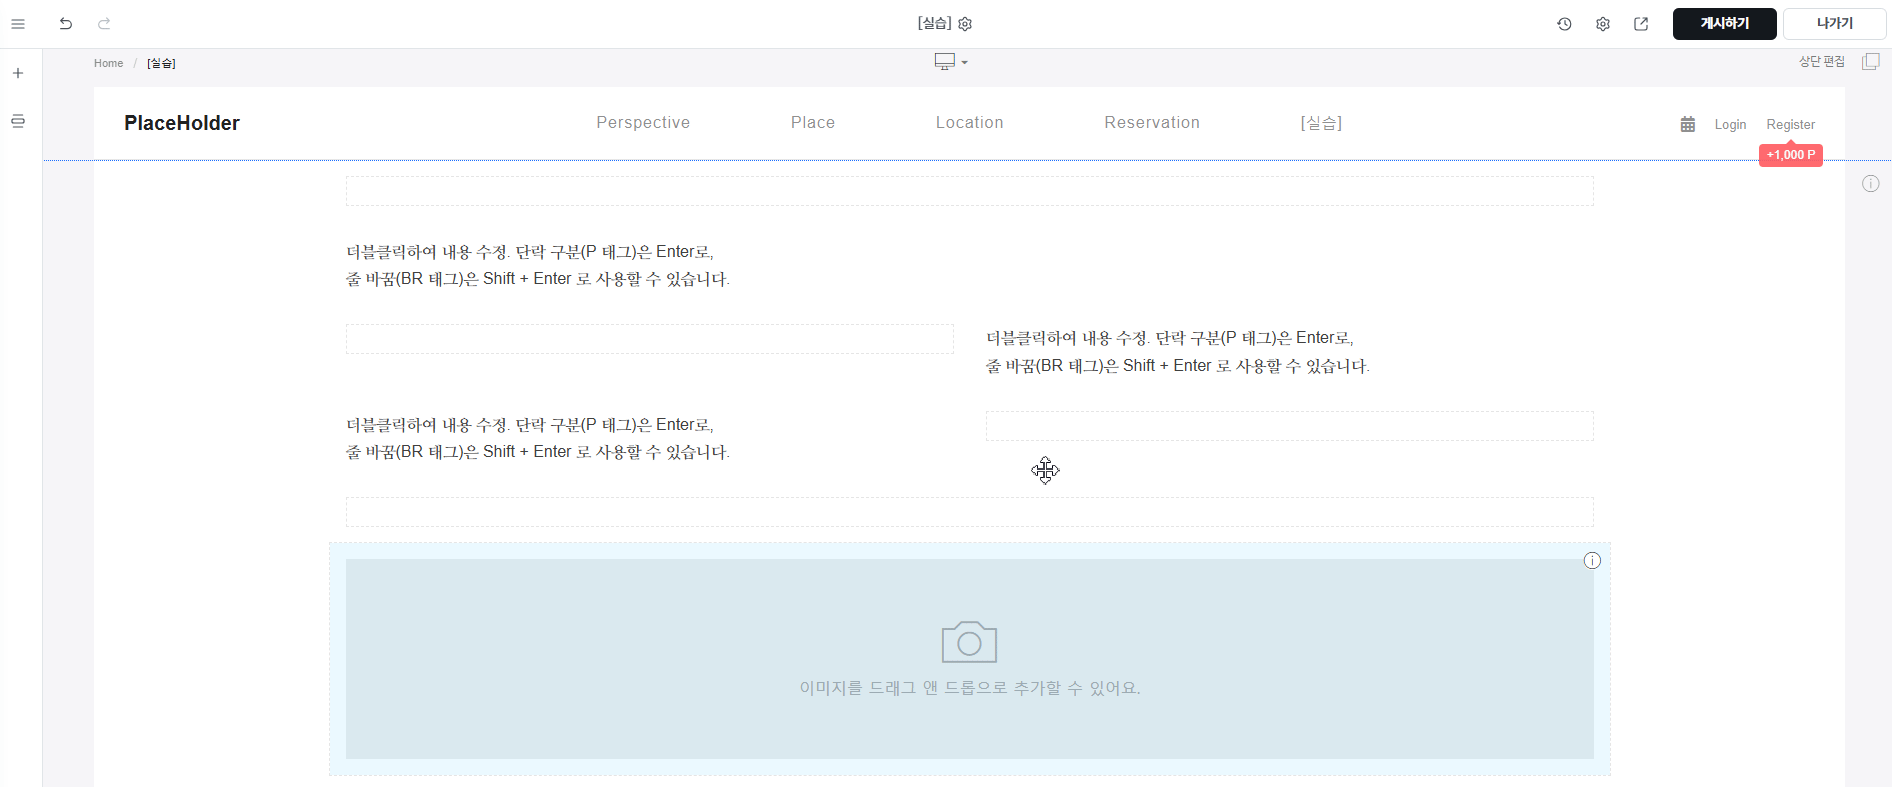
Task: Open the version history clock icon
Action: pos(1565,24)
